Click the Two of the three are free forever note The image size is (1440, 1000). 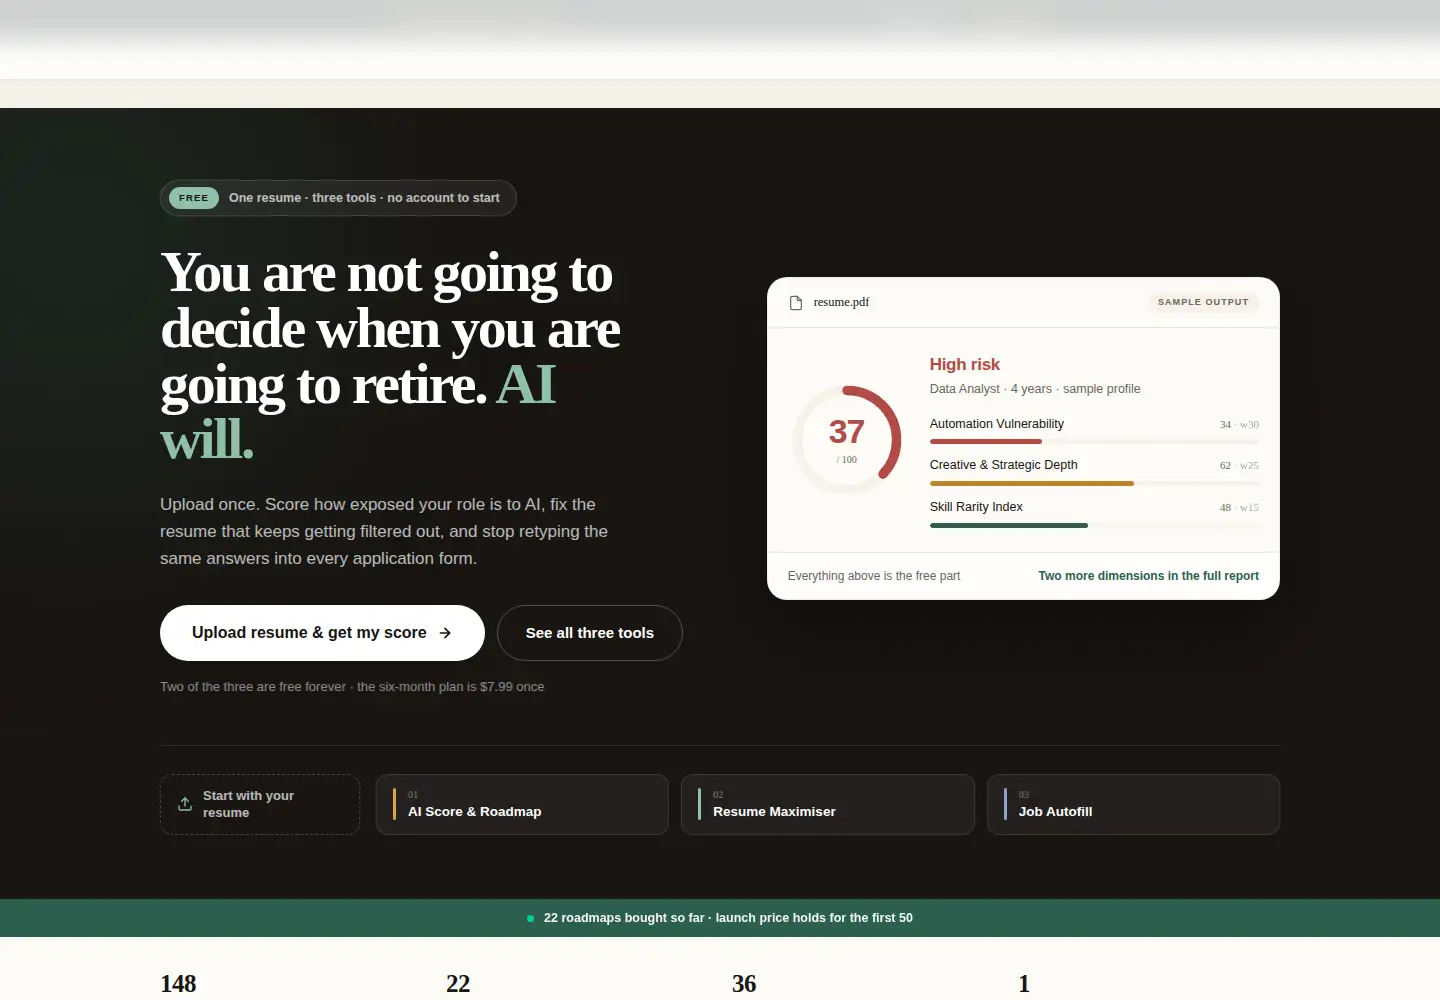point(352,687)
